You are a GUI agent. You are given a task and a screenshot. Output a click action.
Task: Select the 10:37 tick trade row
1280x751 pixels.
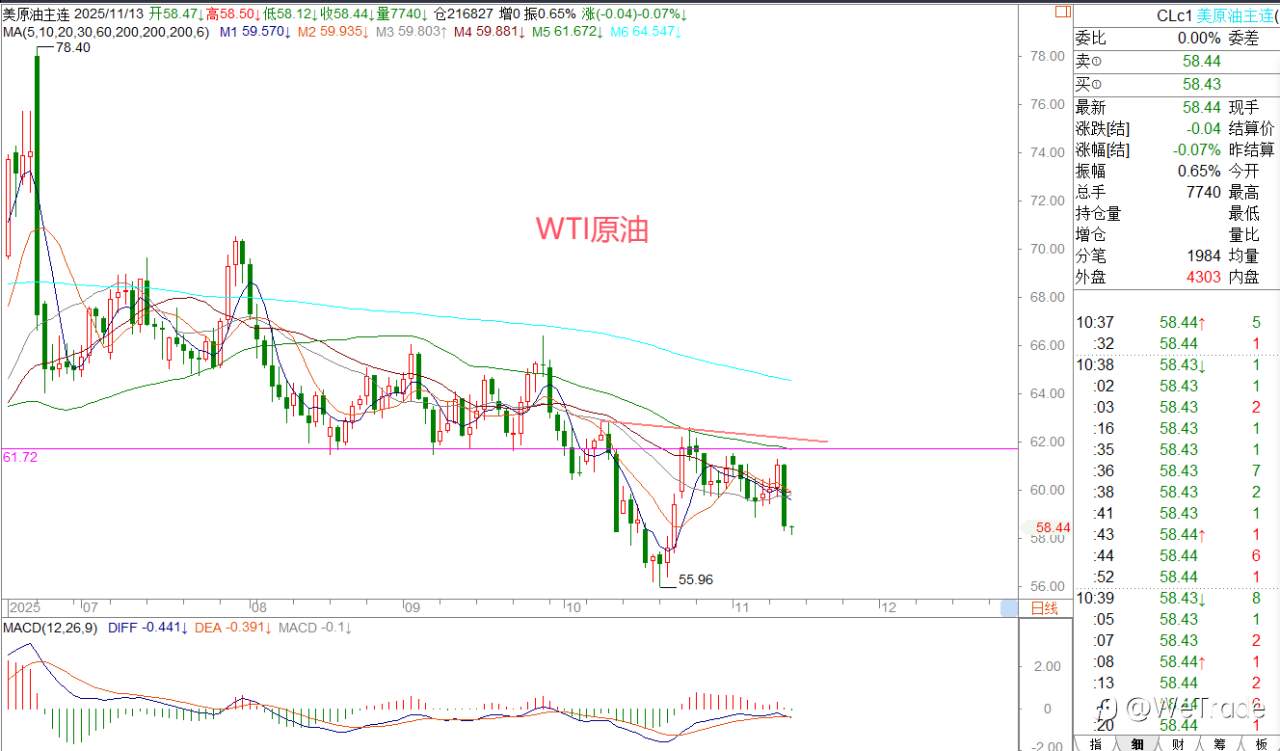1176,322
